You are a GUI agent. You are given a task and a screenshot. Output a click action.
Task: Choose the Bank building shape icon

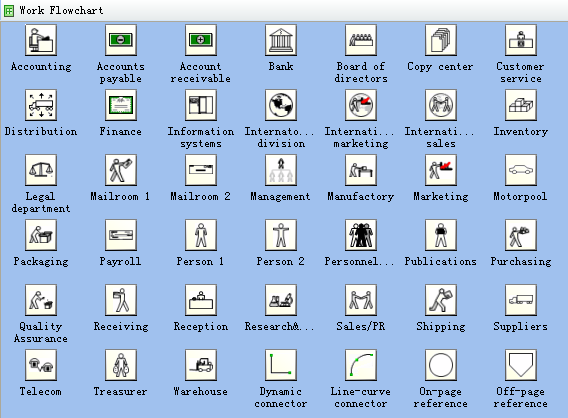click(281, 40)
